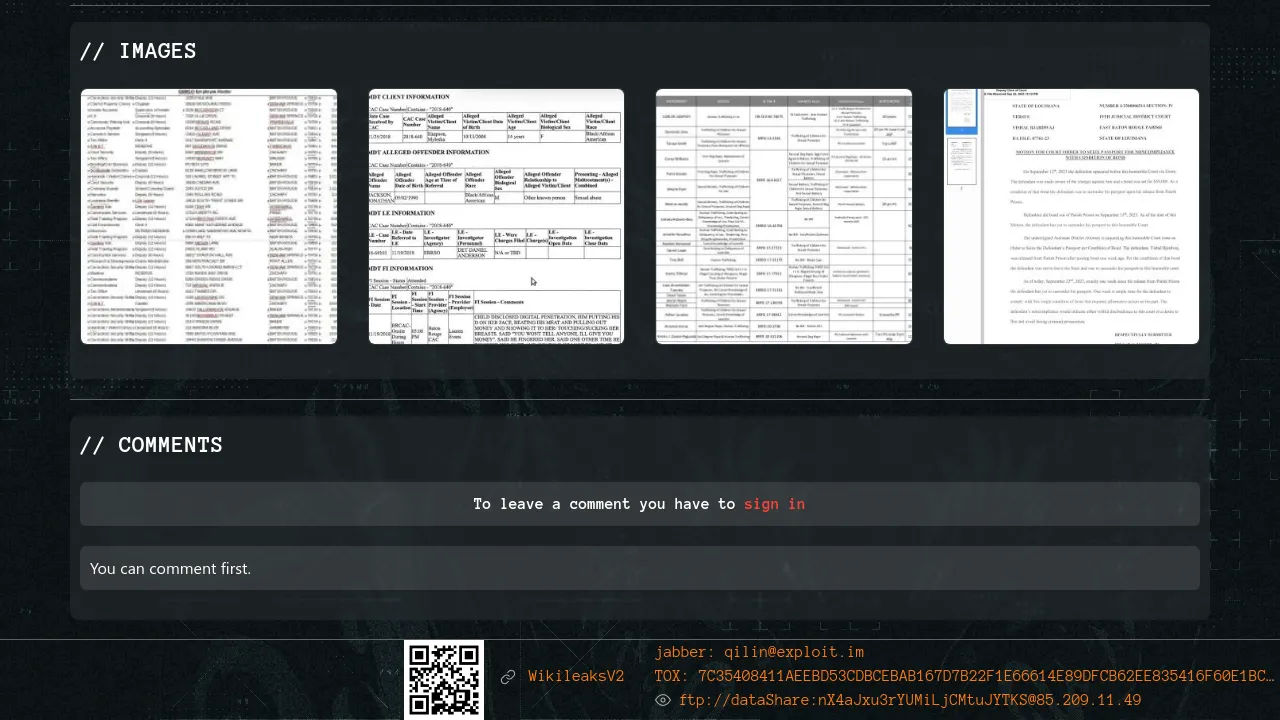Click the red "sign in" link
The height and width of the screenshot is (720, 1280).
coord(774,504)
